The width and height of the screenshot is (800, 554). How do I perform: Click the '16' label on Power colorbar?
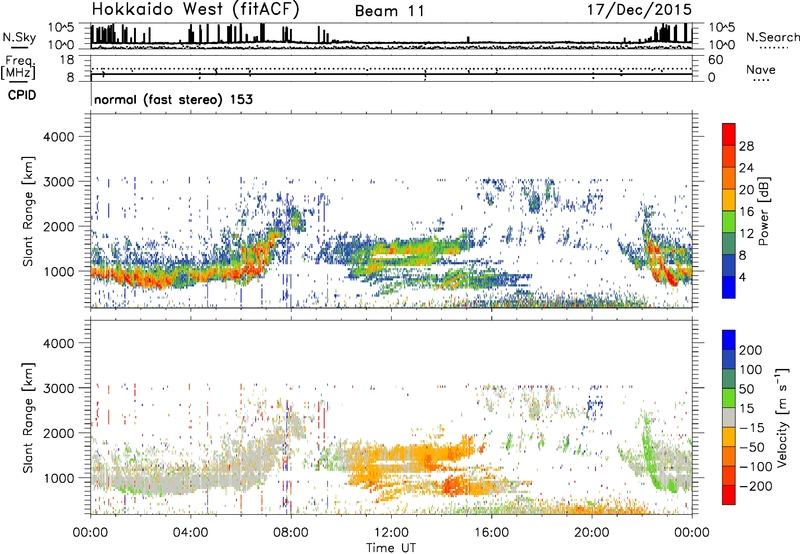tap(746, 212)
